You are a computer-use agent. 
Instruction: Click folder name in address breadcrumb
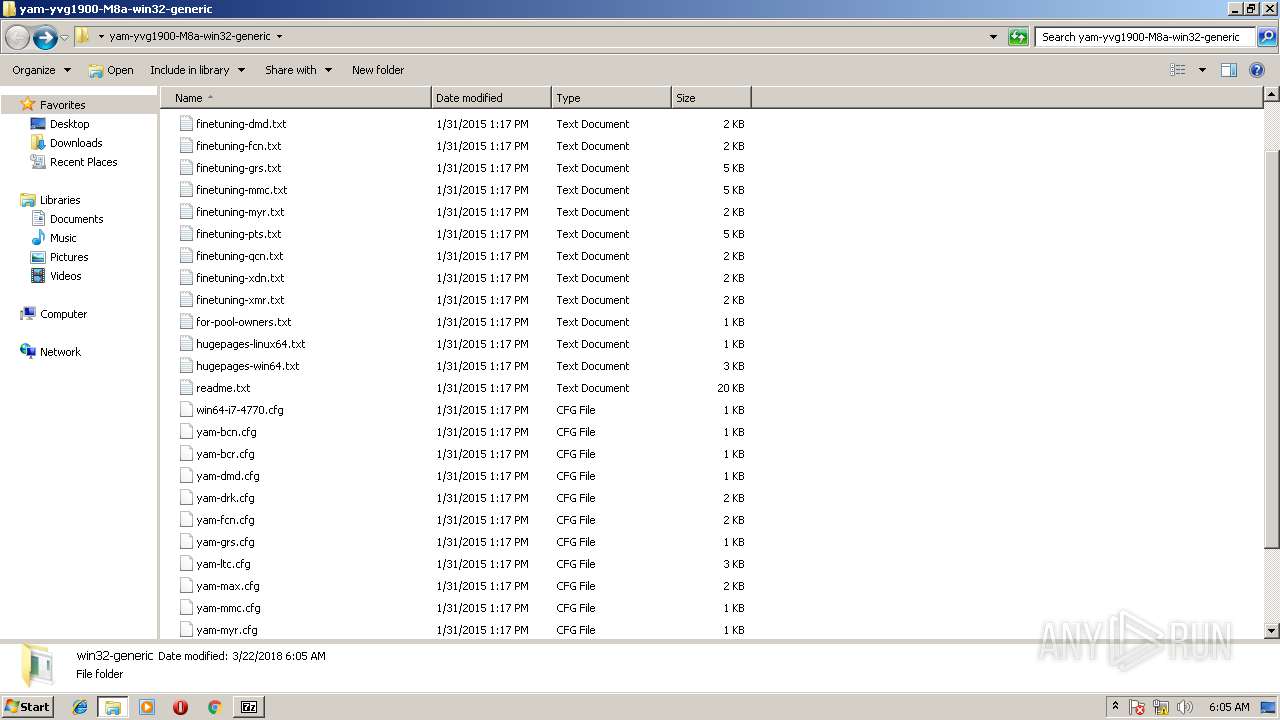tap(190, 37)
